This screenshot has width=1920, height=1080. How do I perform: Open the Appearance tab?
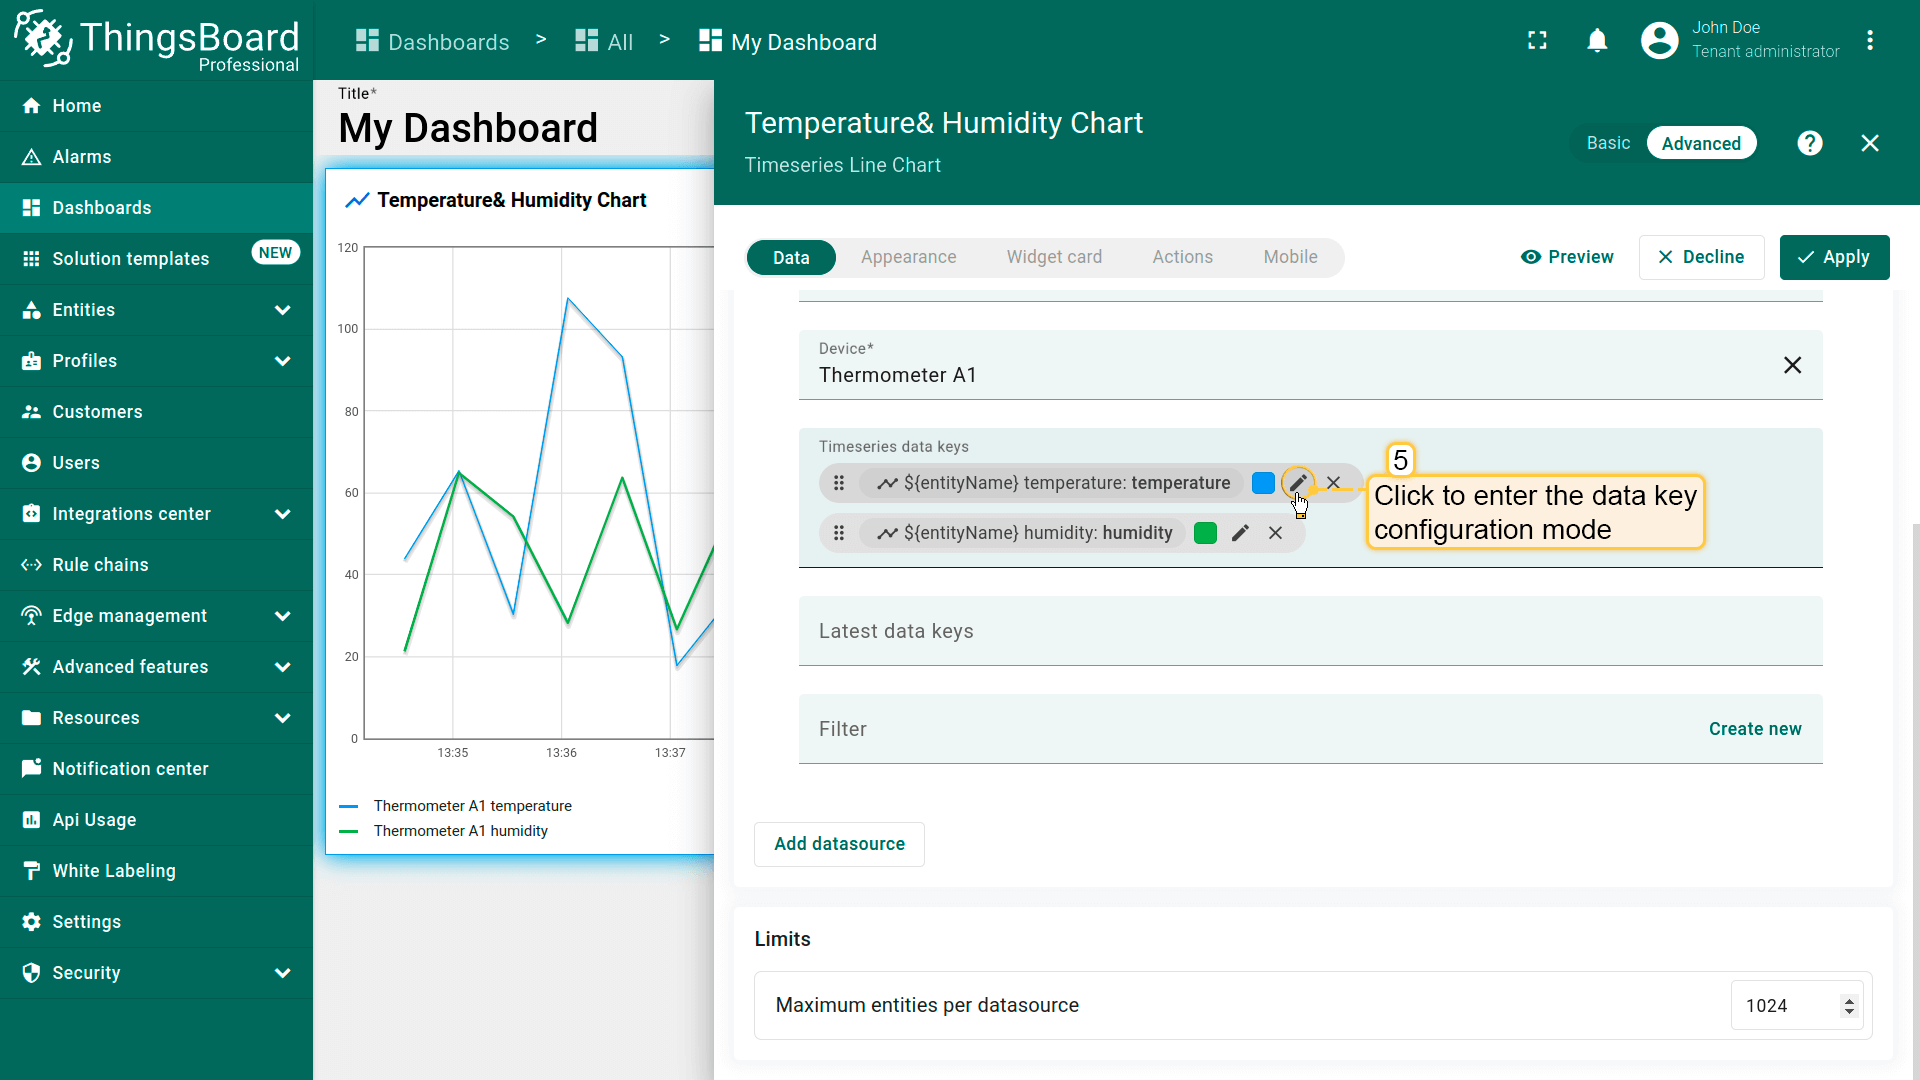[908, 257]
